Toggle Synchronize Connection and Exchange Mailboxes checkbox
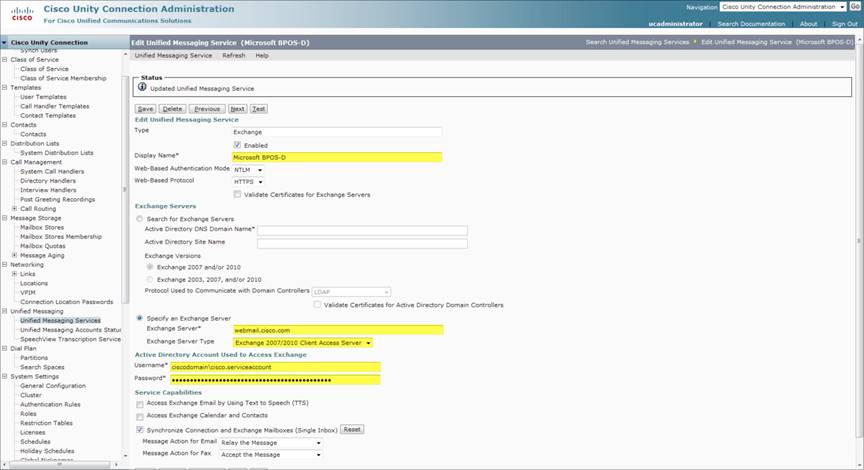864x470 pixels. click(139, 429)
